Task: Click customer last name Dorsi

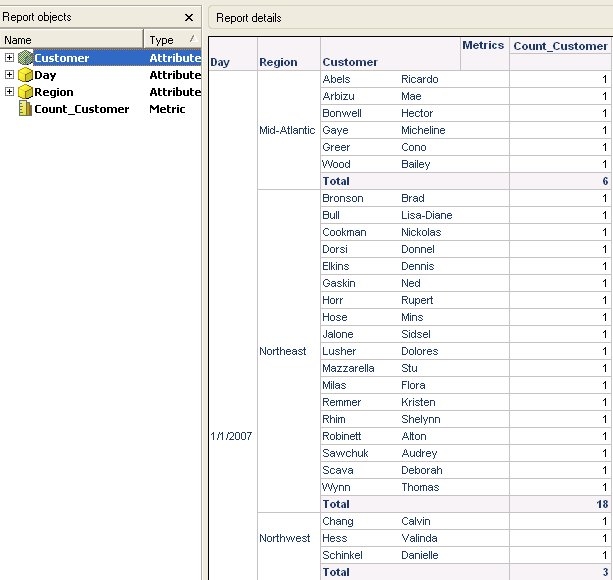Action: point(335,249)
